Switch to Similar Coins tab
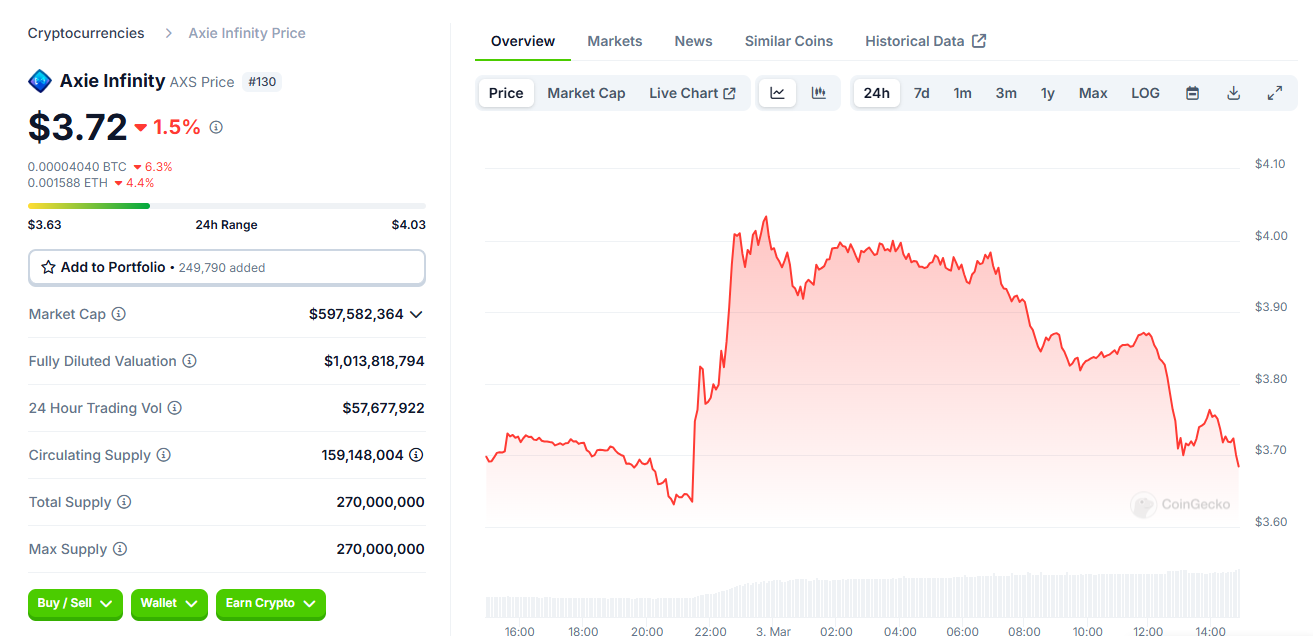This screenshot has width=1313, height=636. 788,41
